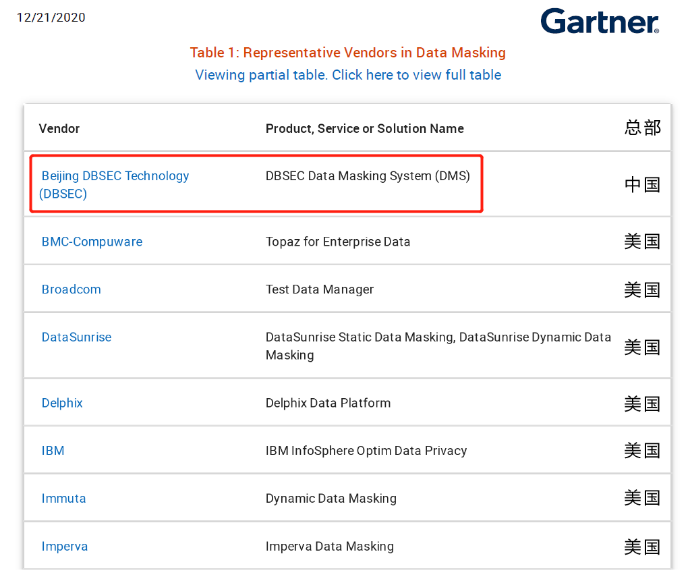
Task: Open the Immuta vendor link
Action: (x=64, y=499)
